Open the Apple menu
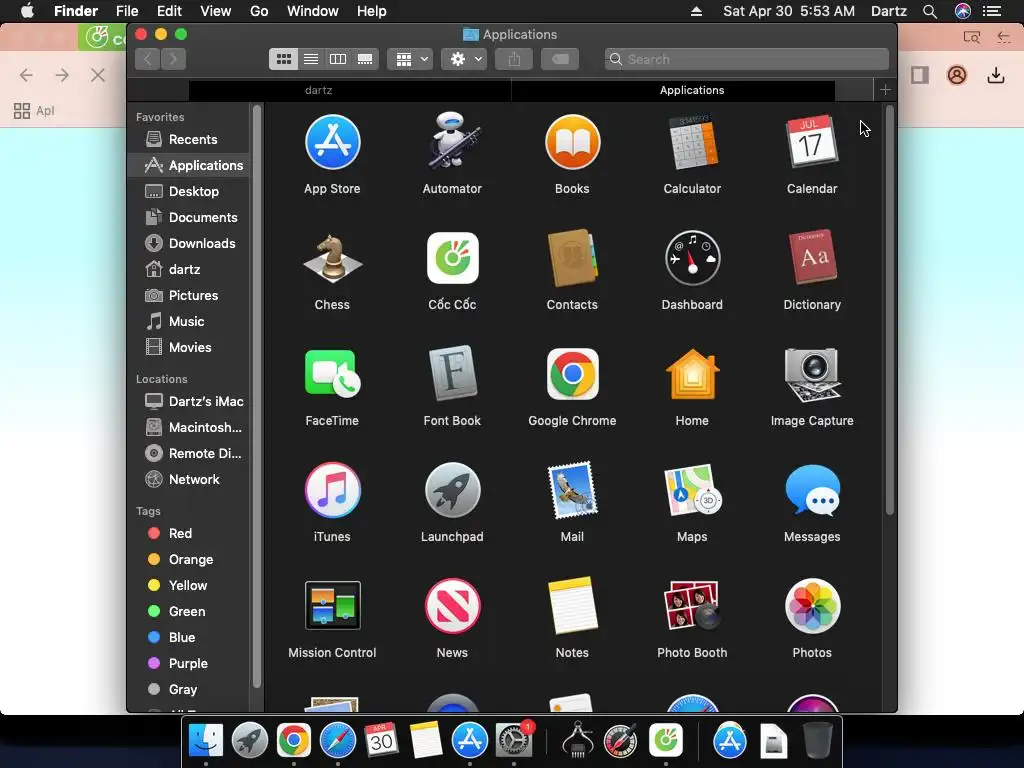Viewport: 1024px width, 768px height. pos(27,11)
